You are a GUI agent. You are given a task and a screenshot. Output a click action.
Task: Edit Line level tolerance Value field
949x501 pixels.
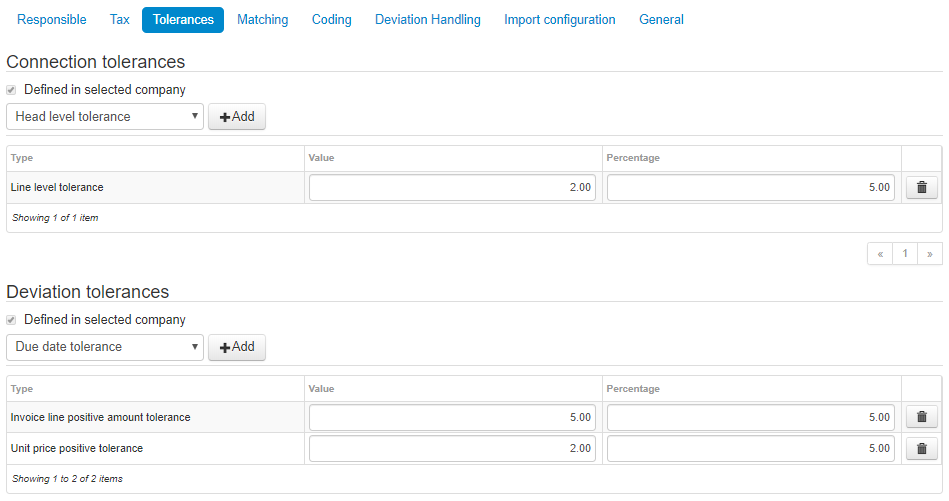pos(452,188)
